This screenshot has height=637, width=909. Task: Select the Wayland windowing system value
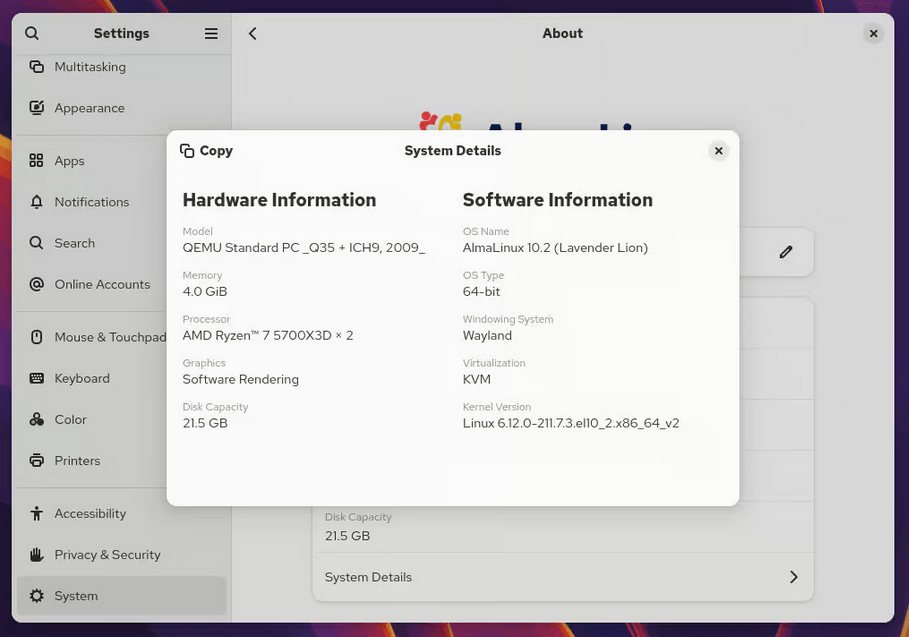[487, 336]
